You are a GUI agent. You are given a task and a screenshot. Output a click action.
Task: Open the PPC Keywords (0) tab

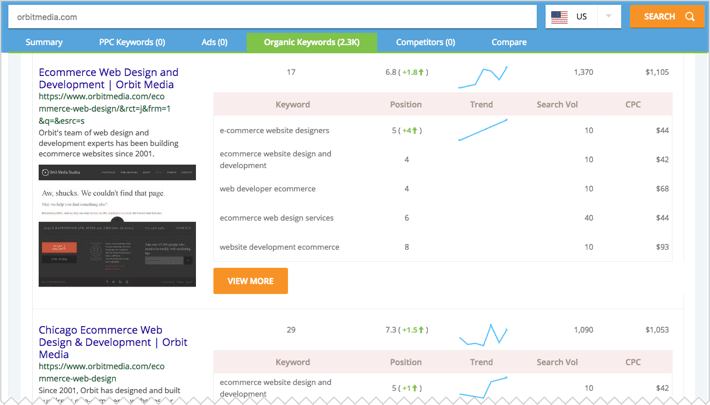tap(132, 42)
